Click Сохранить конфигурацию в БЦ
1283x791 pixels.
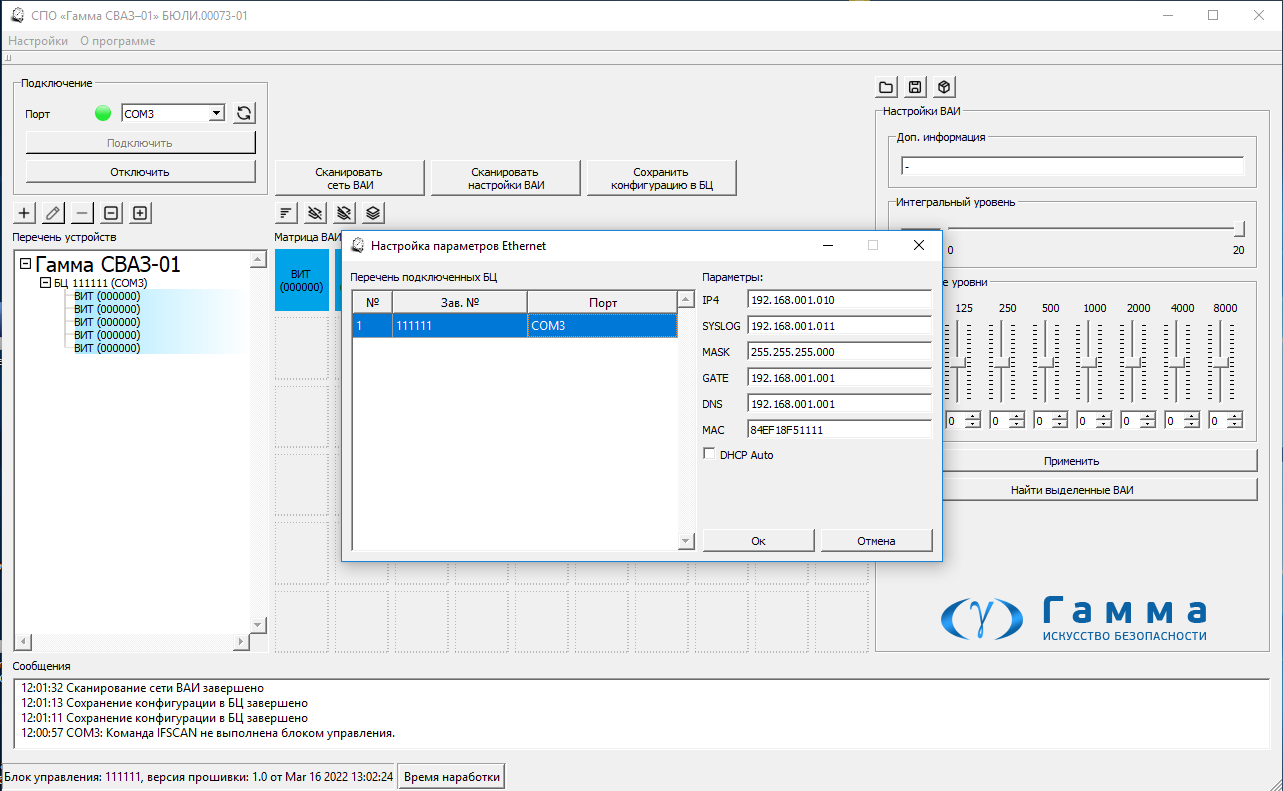(x=661, y=178)
